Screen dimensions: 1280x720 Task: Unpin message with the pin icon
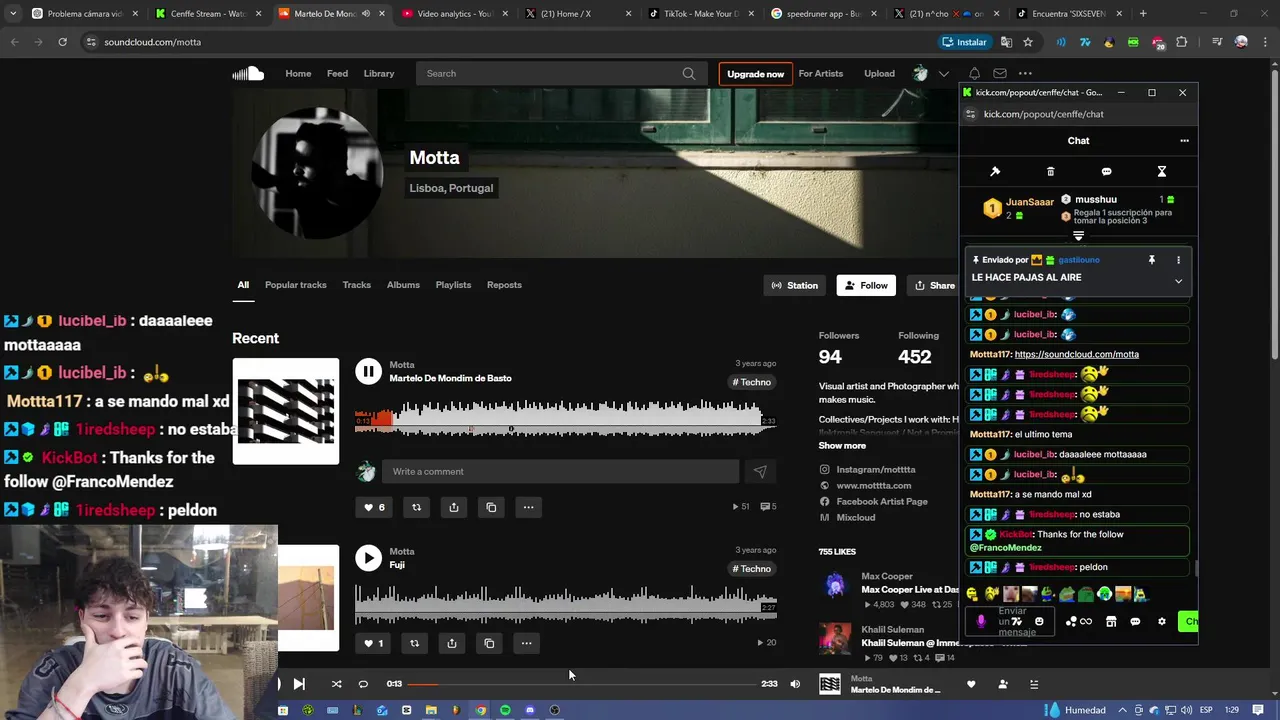tap(1152, 260)
